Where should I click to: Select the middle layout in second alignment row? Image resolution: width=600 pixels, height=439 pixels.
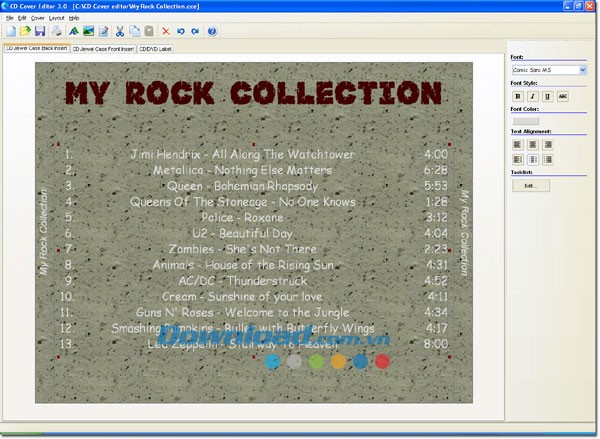532,159
